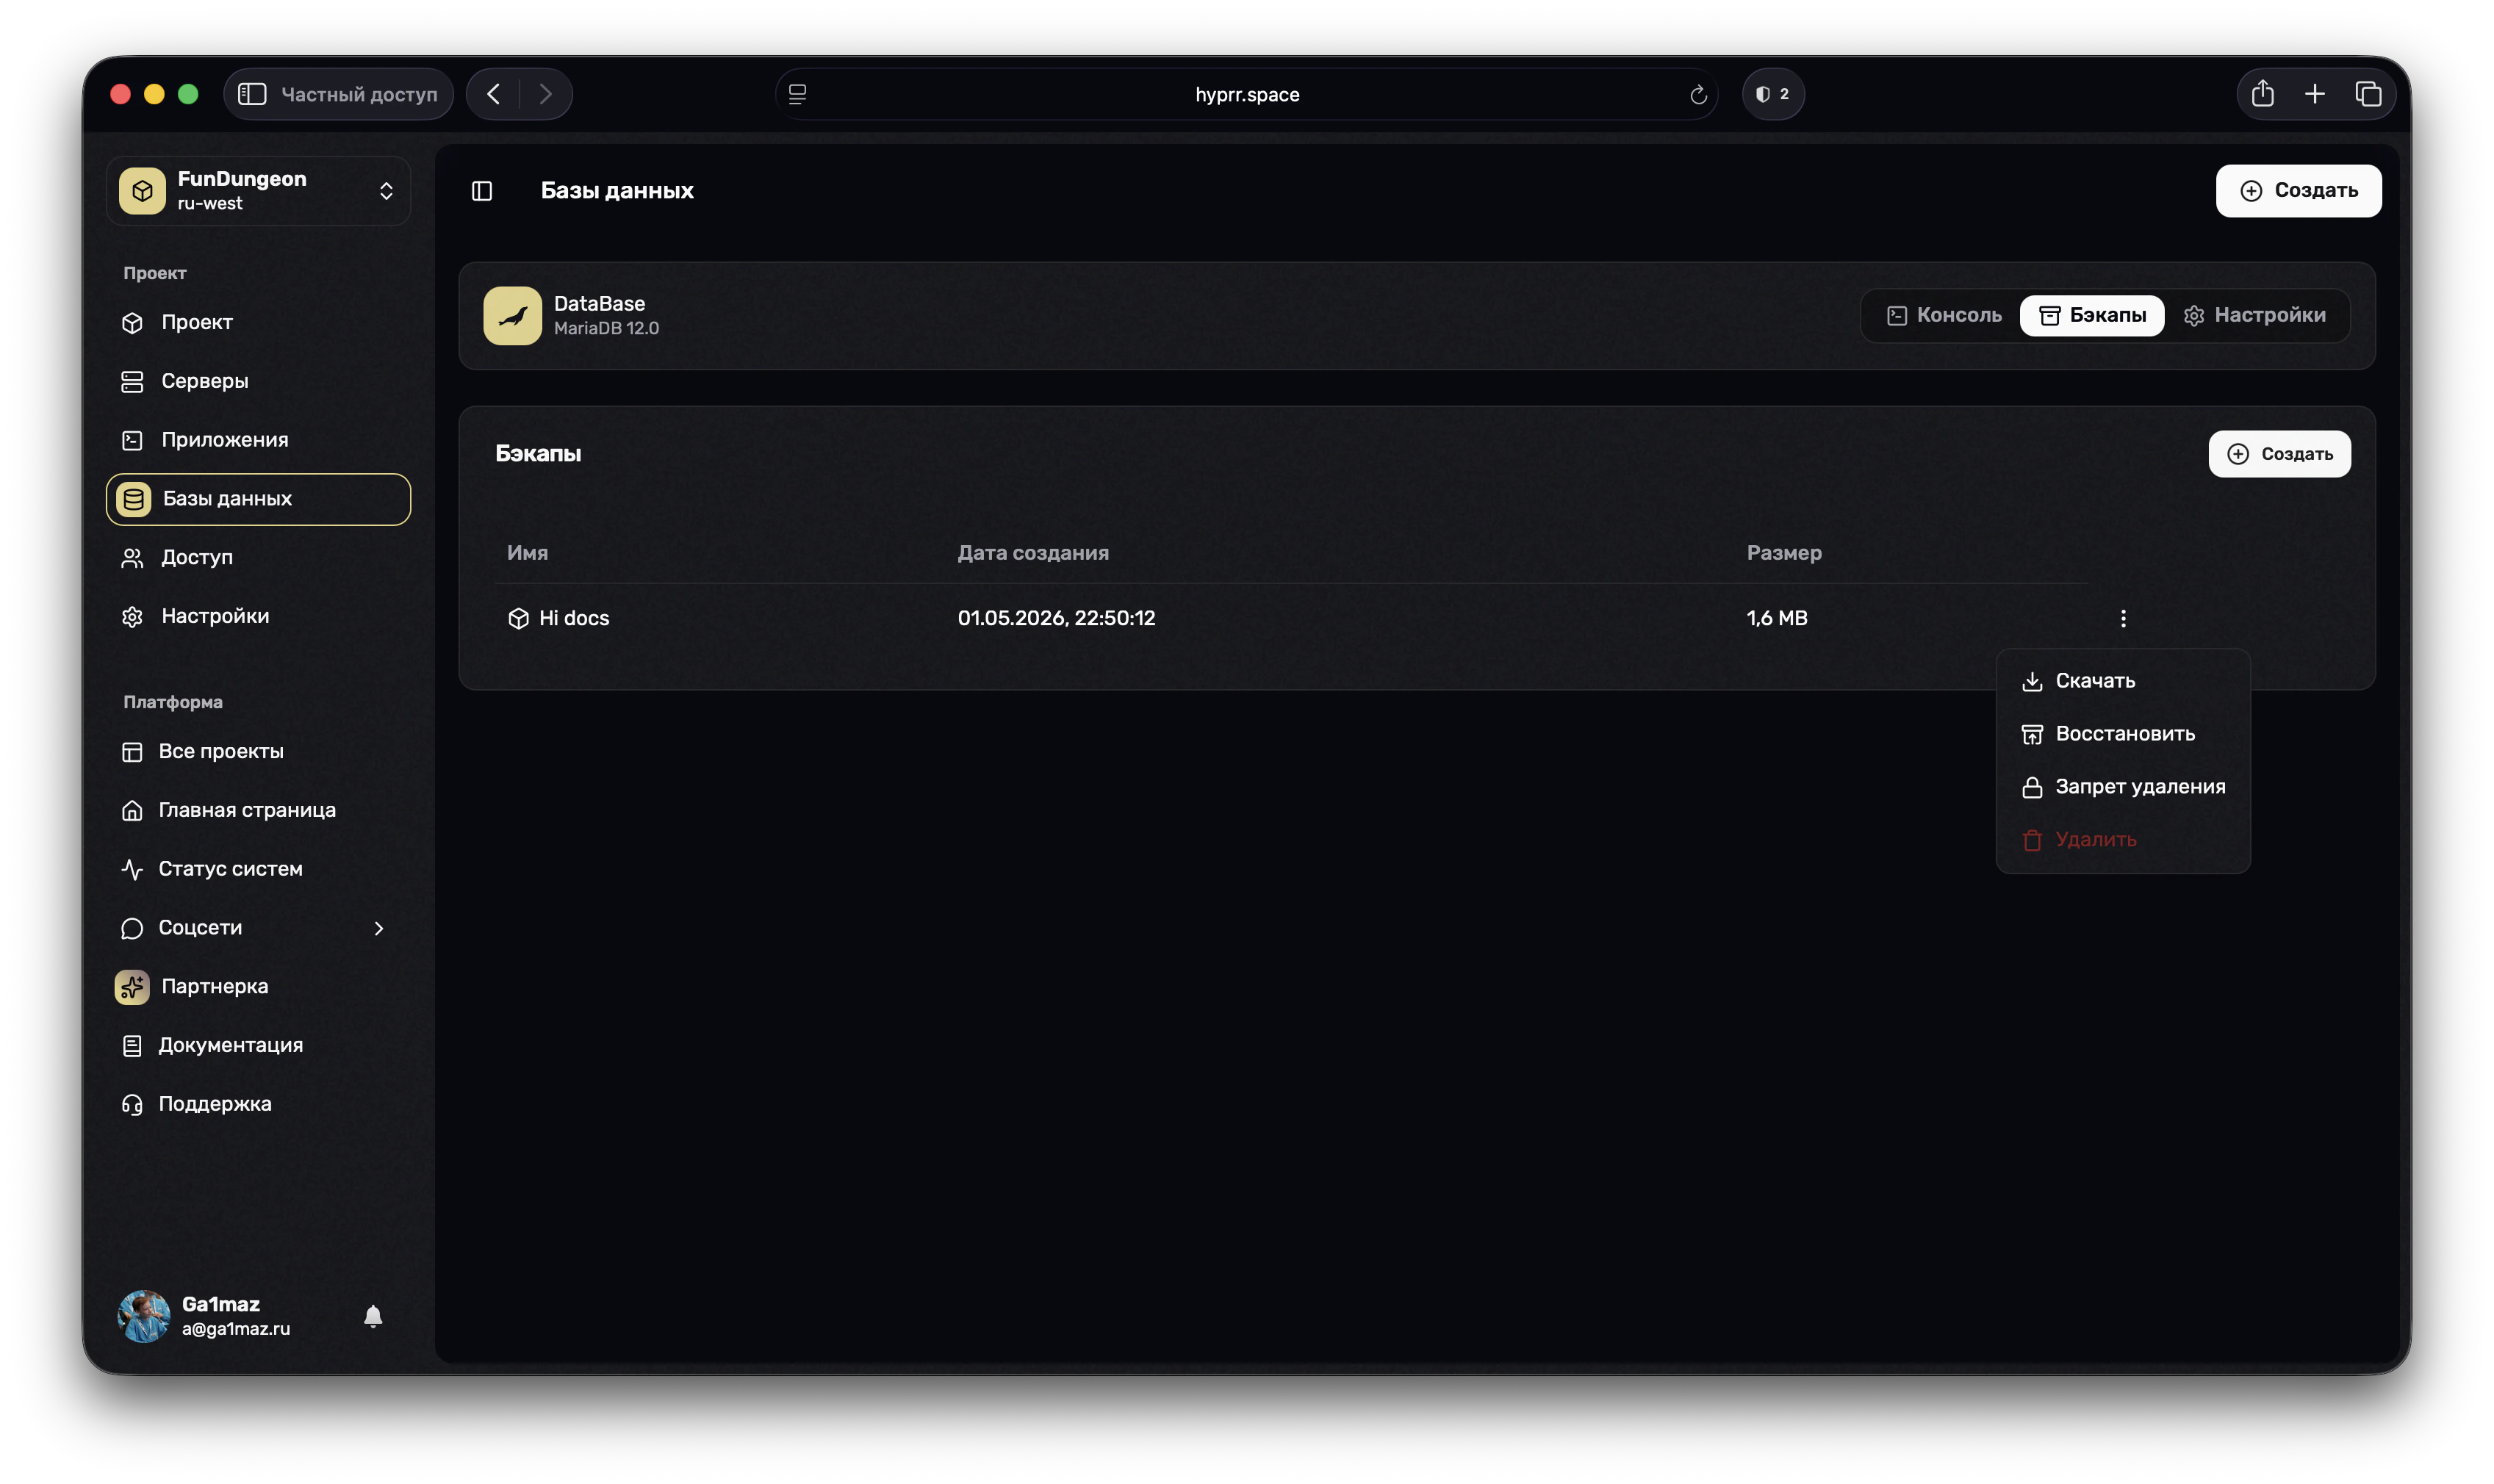Click the Hi docs backup name
Screen dimensions: 2494x1484
(x=573, y=618)
